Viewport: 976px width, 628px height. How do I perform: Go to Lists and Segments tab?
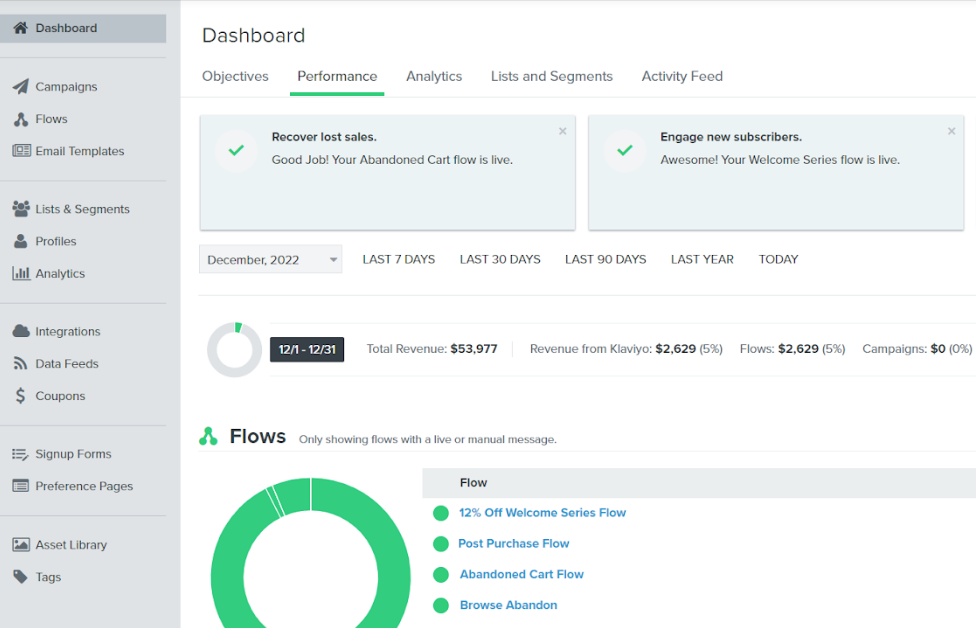coord(551,76)
